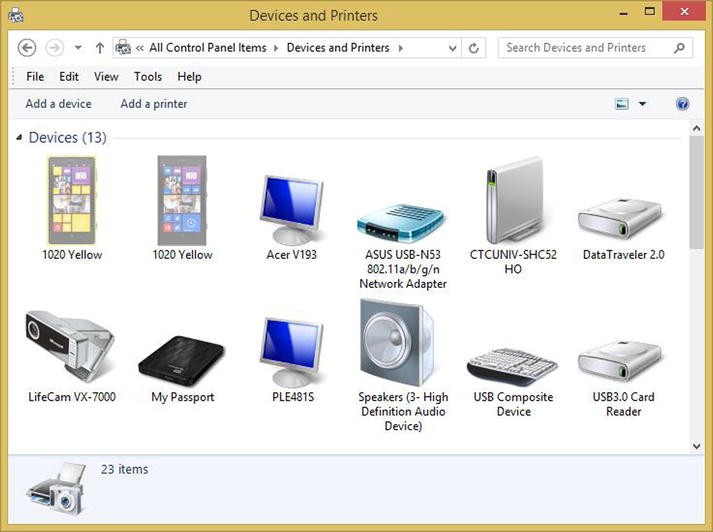Image resolution: width=713 pixels, height=532 pixels.
Task: Click Add a device
Action: coord(58,104)
